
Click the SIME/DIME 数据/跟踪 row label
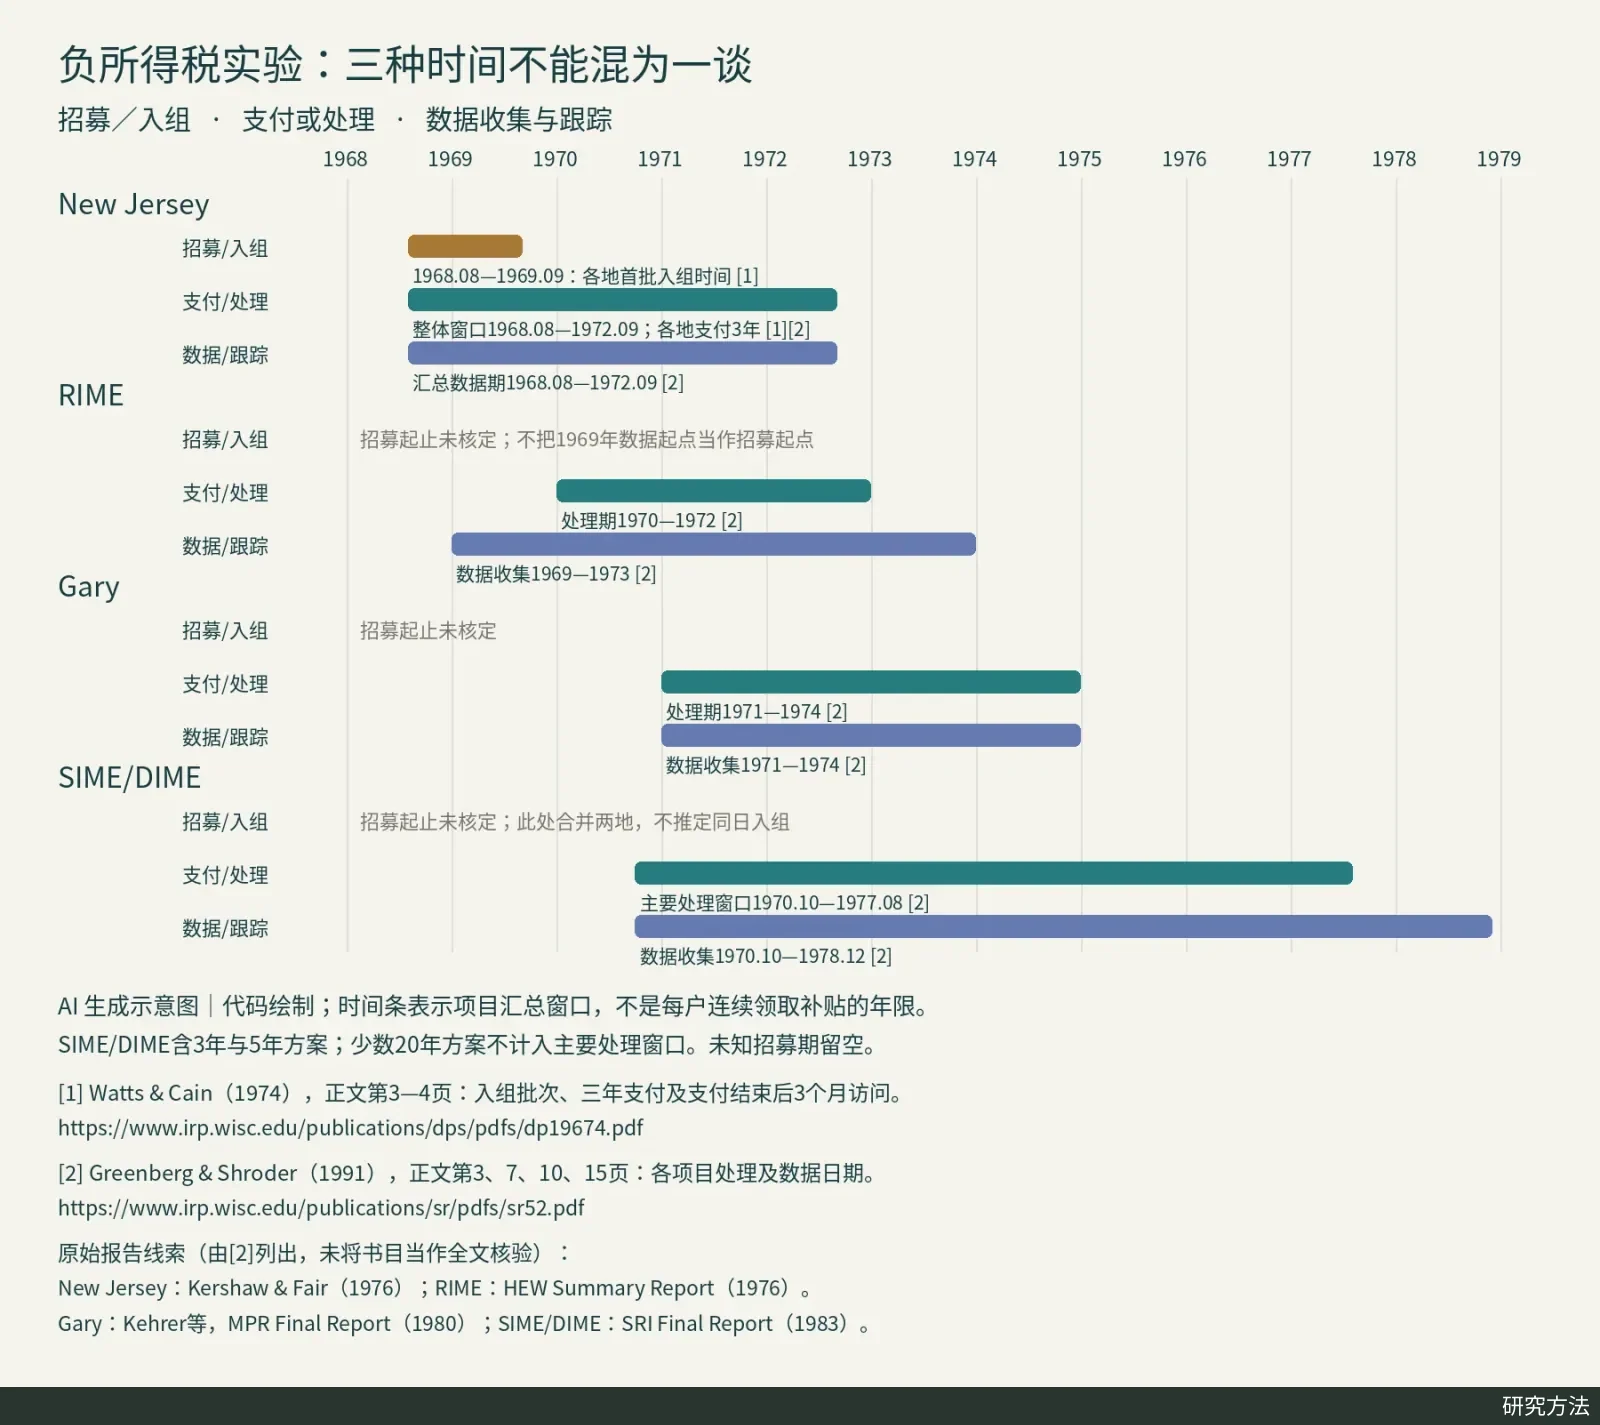coord(225,928)
